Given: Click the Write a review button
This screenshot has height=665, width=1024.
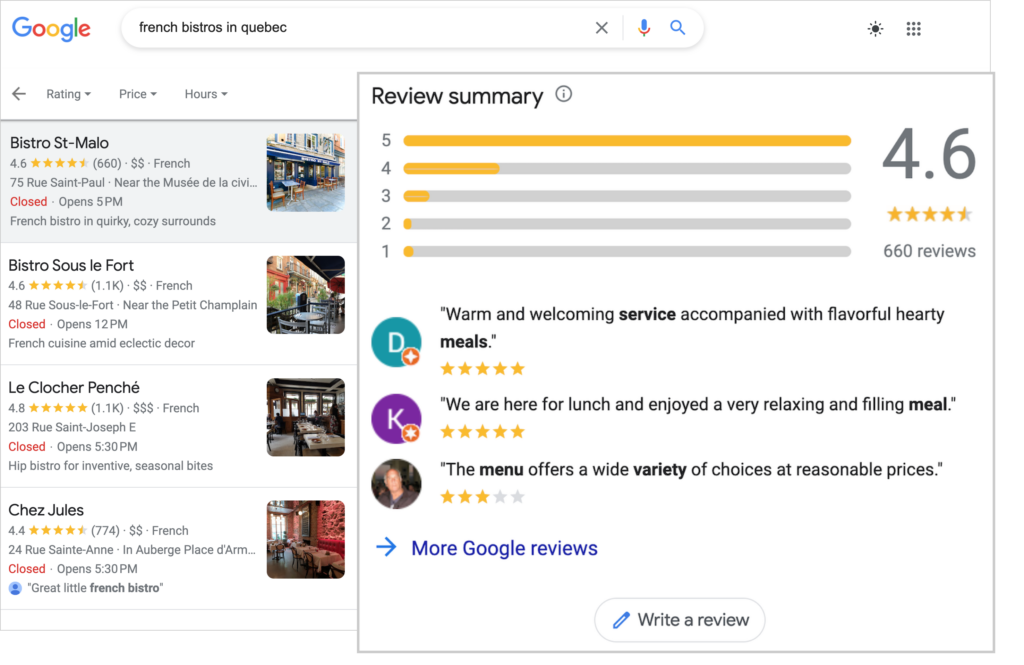Looking at the screenshot, I should (679, 620).
